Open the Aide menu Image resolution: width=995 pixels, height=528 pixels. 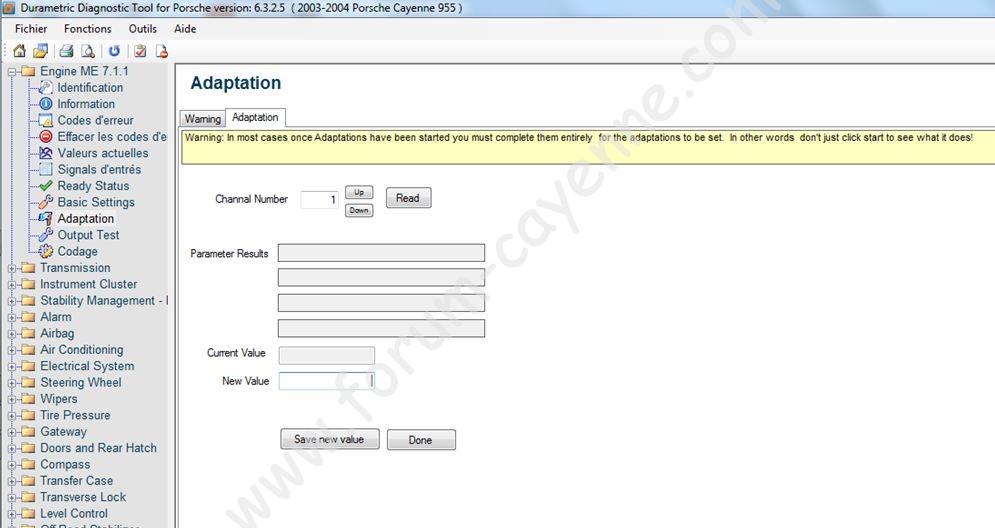coord(185,29)
